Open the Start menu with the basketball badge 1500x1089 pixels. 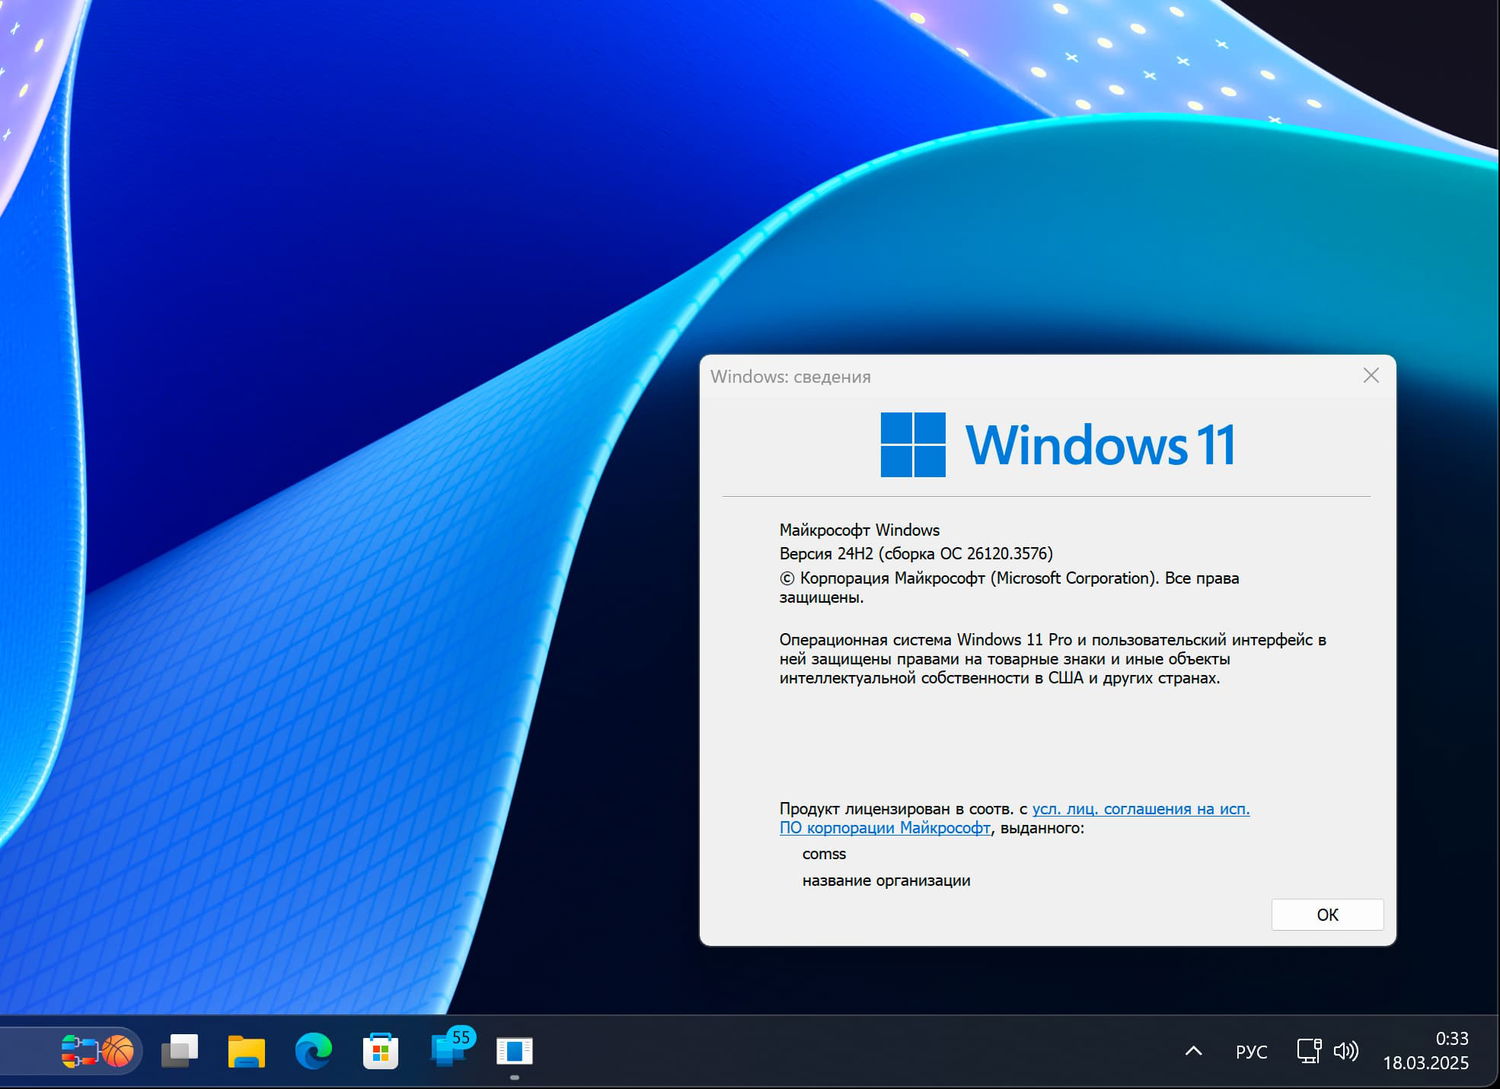[95, 1051]
